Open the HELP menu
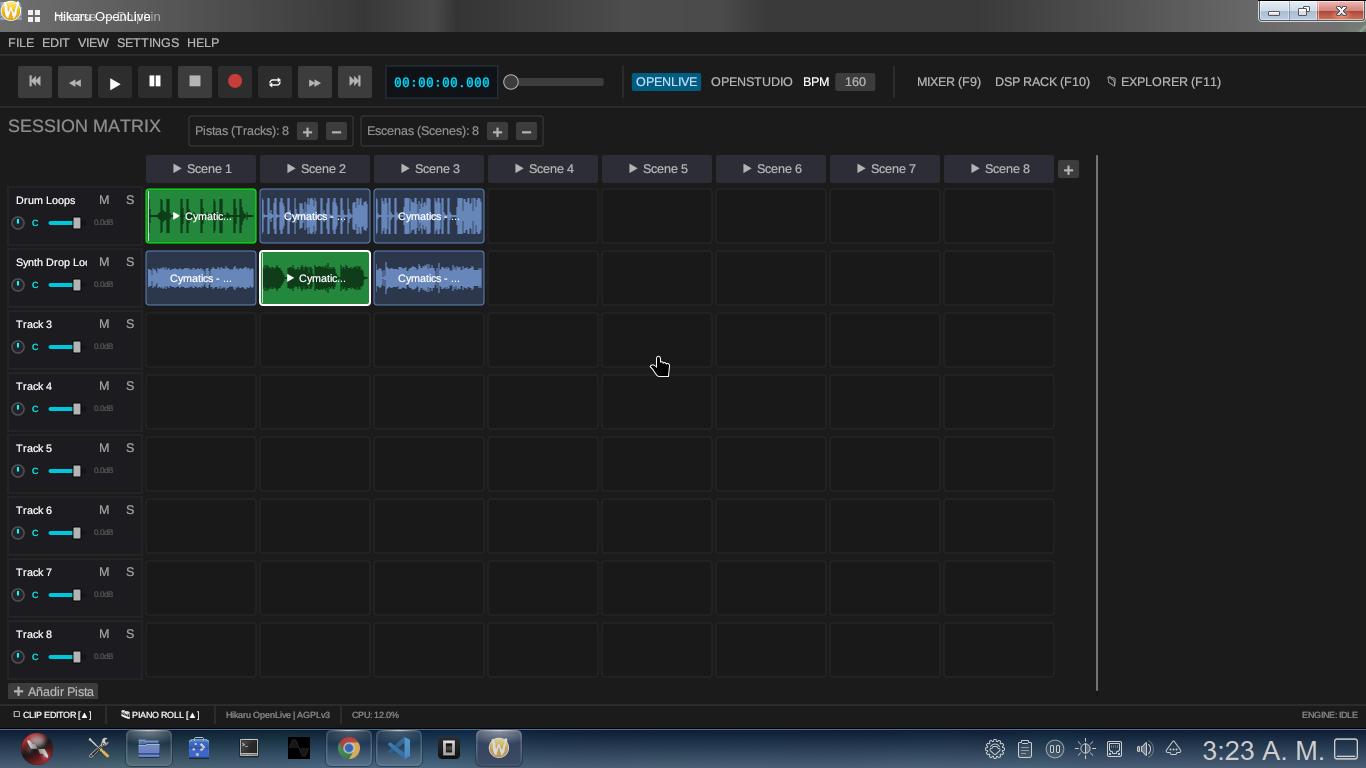Viewport: 1366px width, 768px height. 203,43
